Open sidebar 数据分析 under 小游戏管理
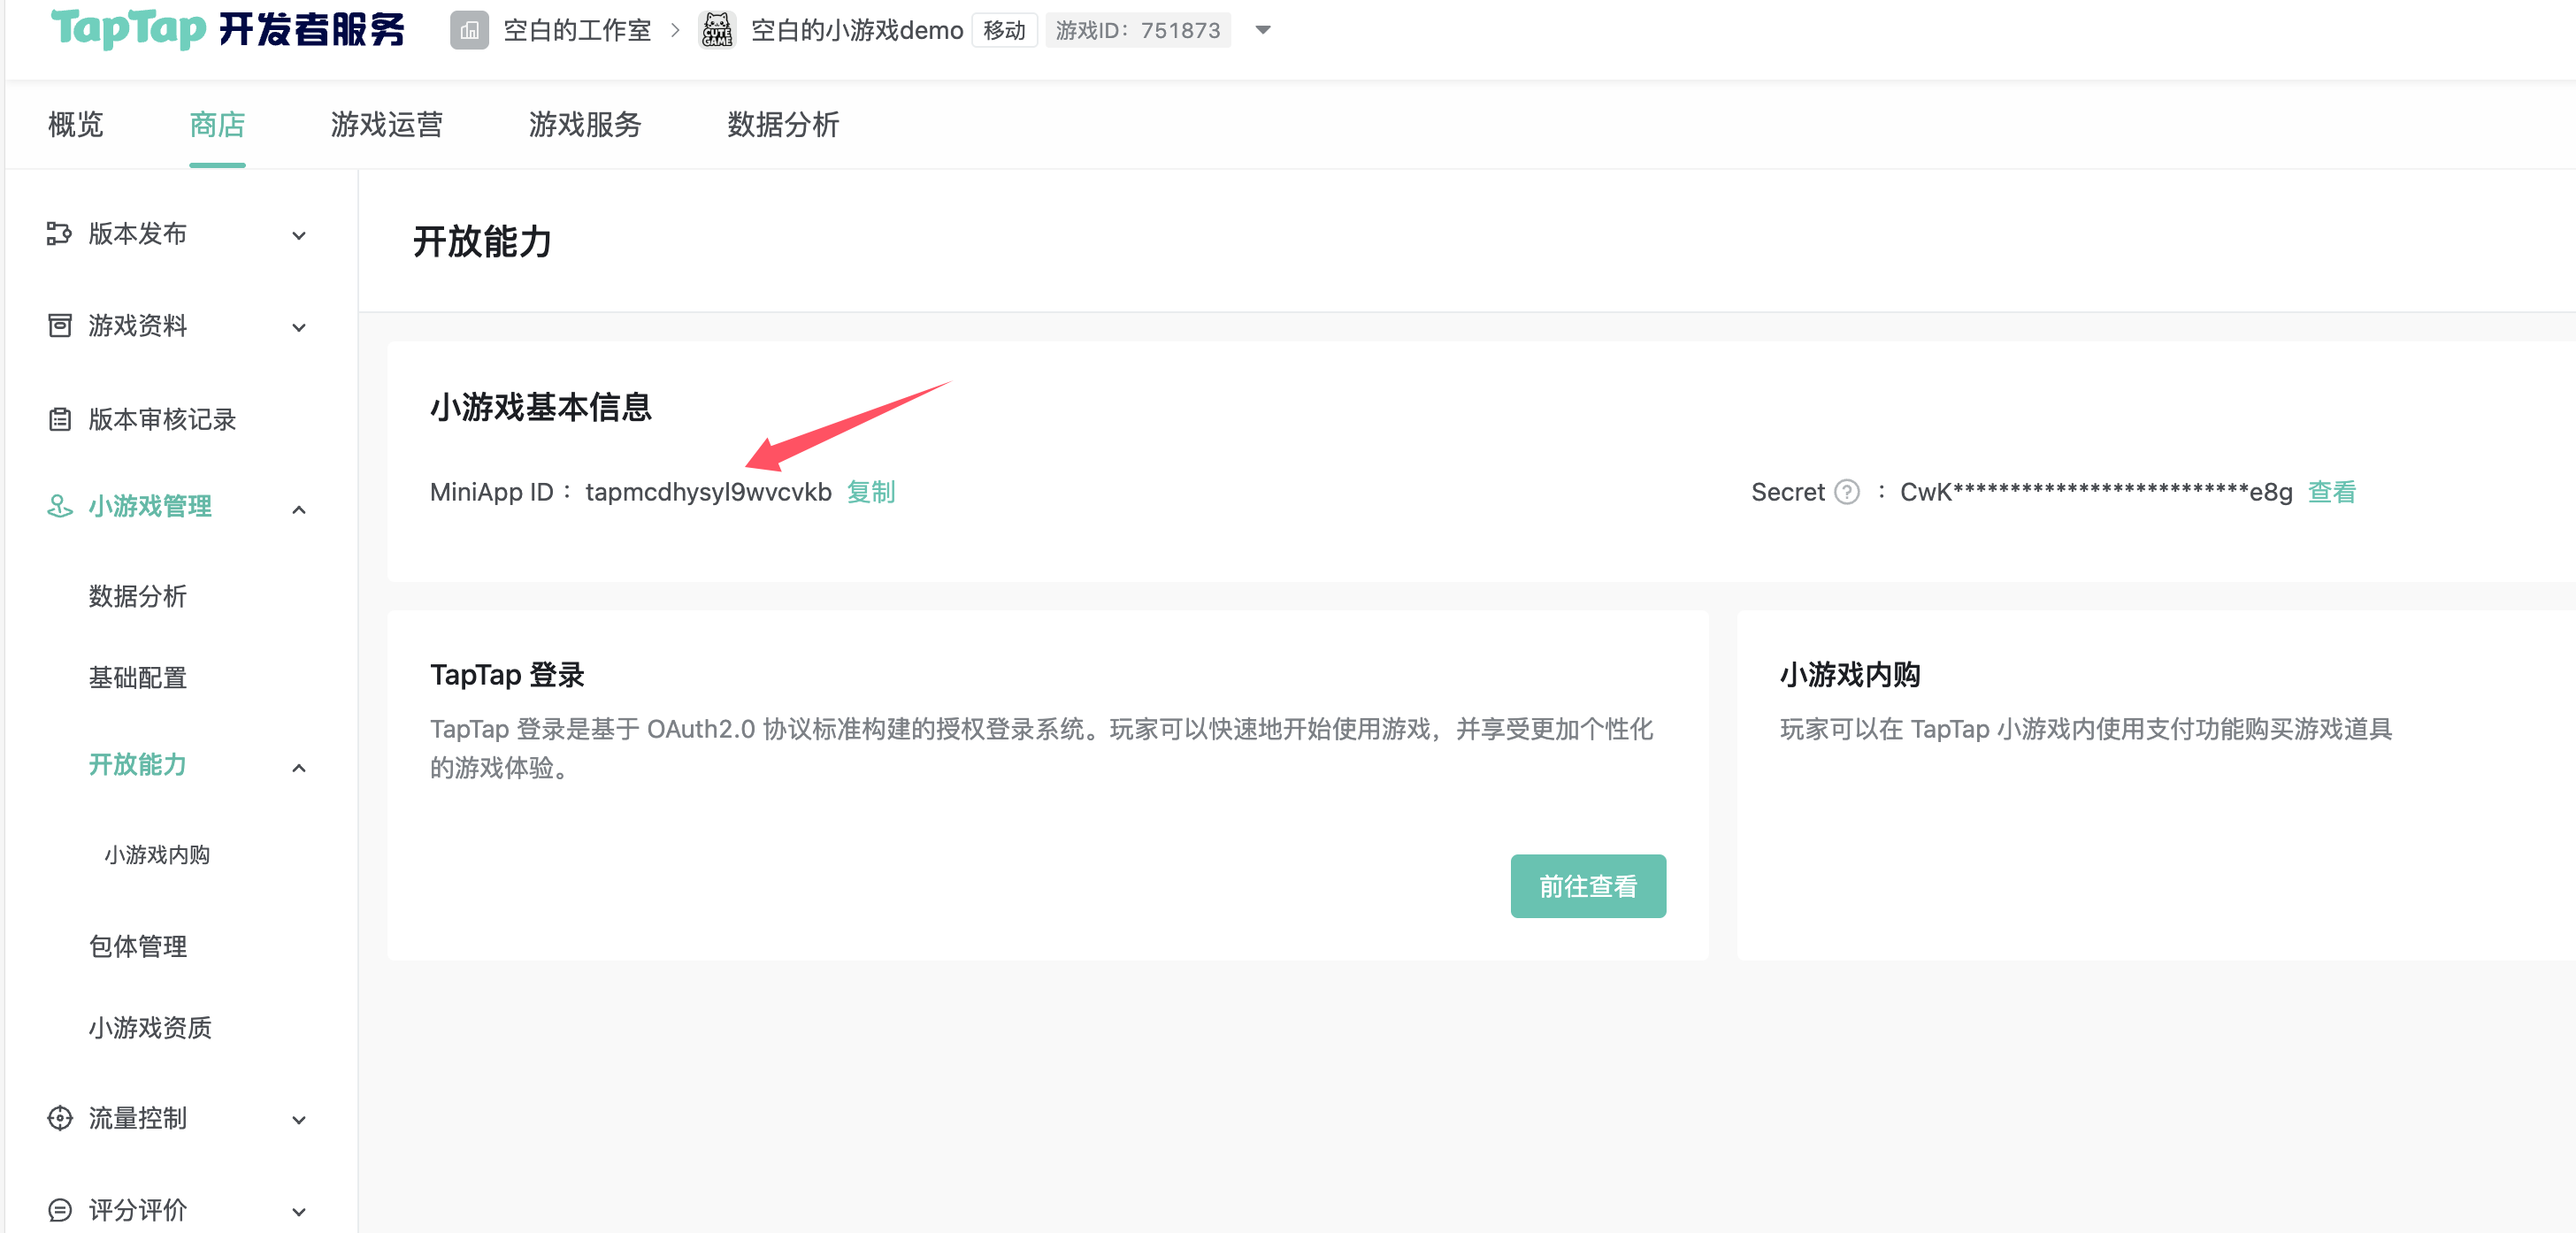Screen dimensions: 2576x1233 (x=137, y=597)
